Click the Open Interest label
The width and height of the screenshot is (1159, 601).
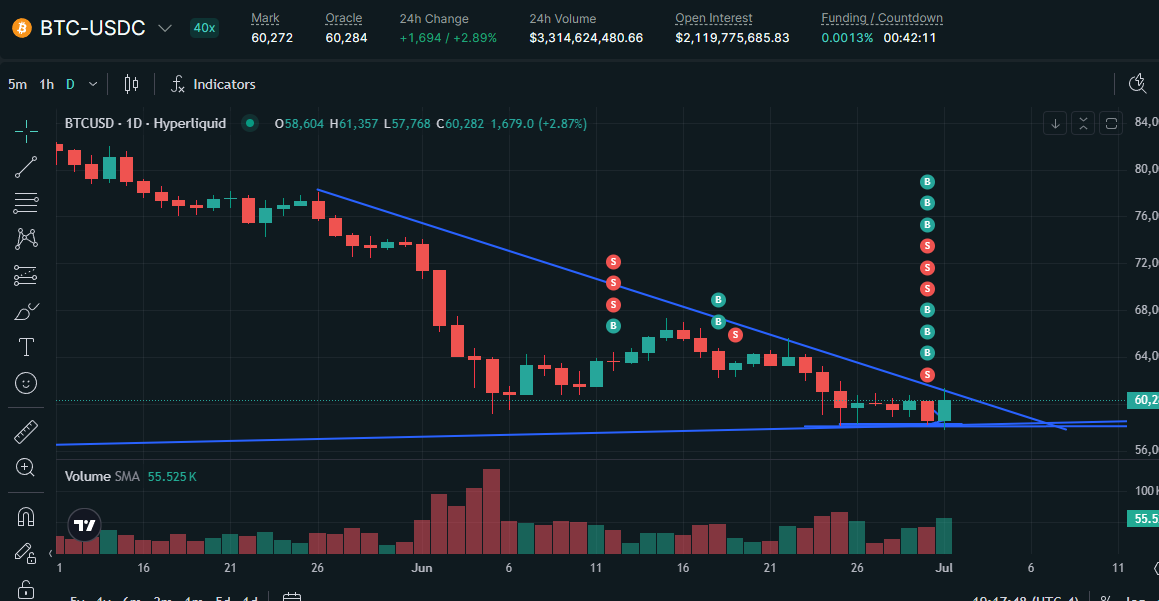(713, 18)
